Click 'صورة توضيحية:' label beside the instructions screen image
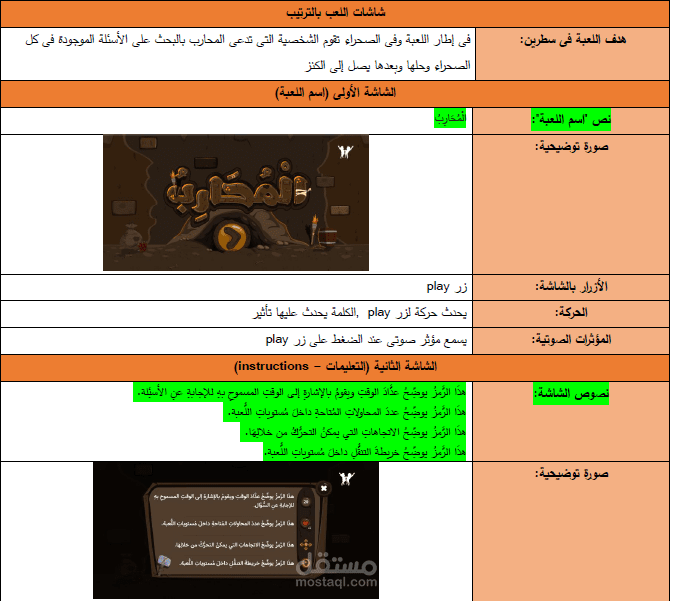The width and height of the screenshot is (673, 601). click(571, 474)
